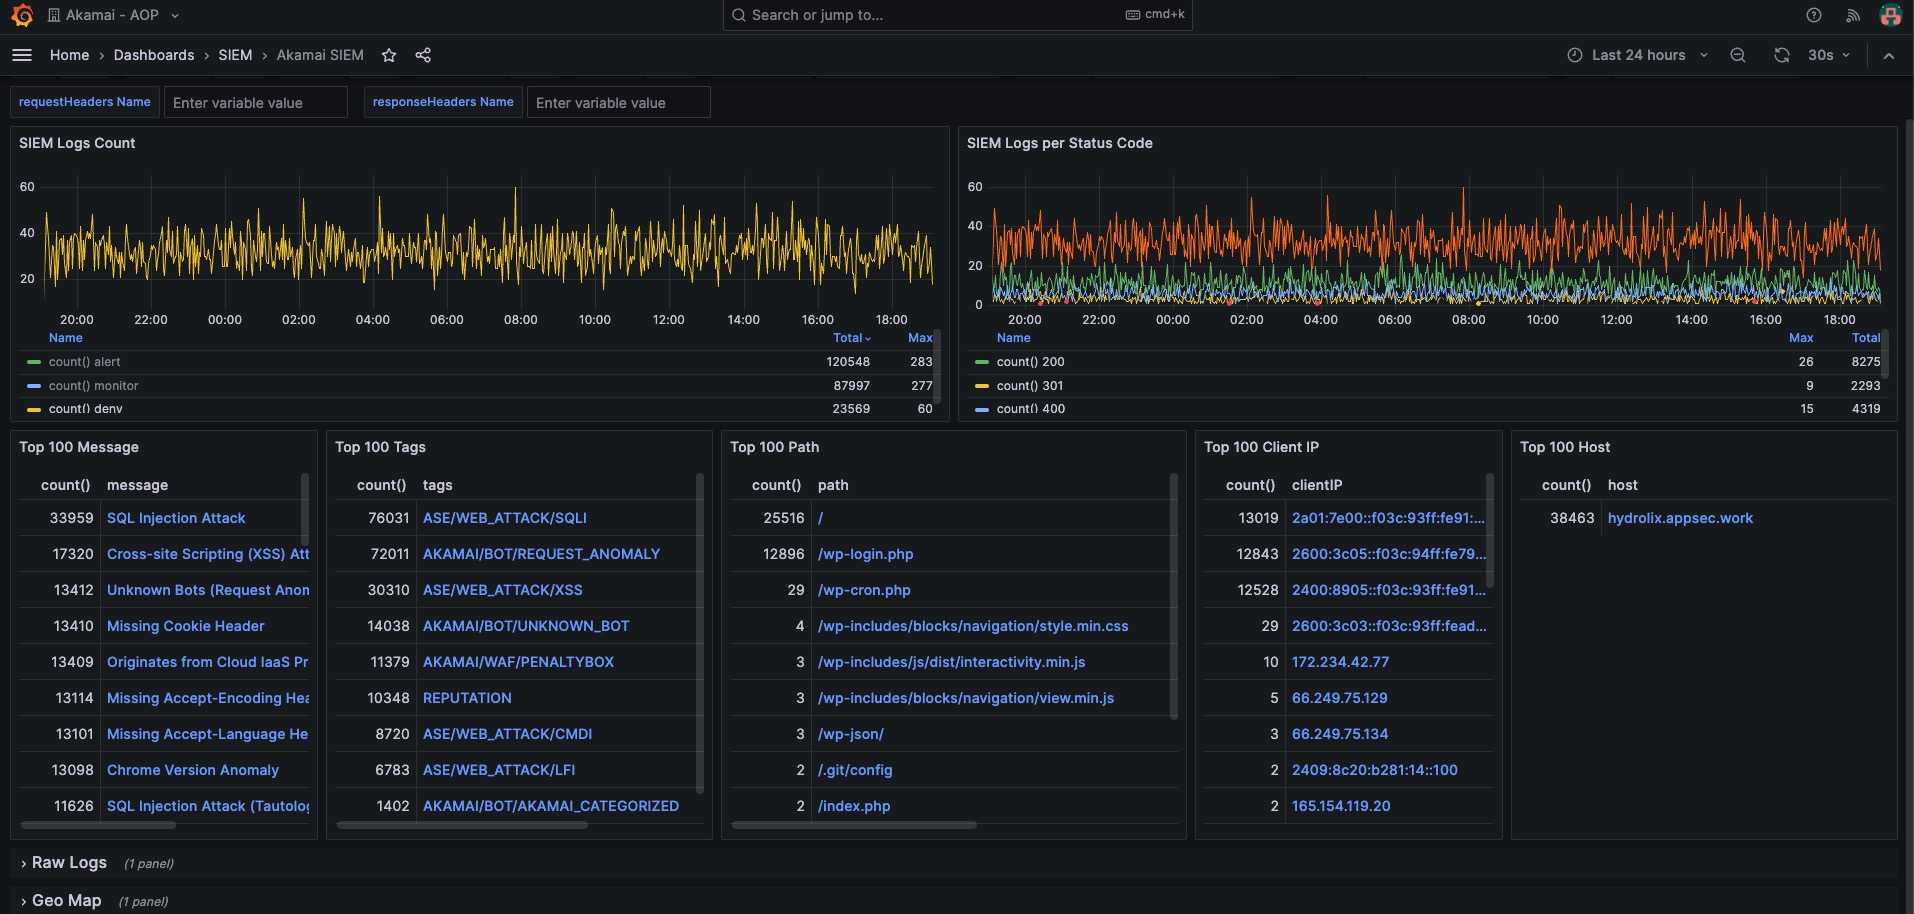Refresh the dashboard now
Screen dimensions: 1914x914
tap(1782, 55)
